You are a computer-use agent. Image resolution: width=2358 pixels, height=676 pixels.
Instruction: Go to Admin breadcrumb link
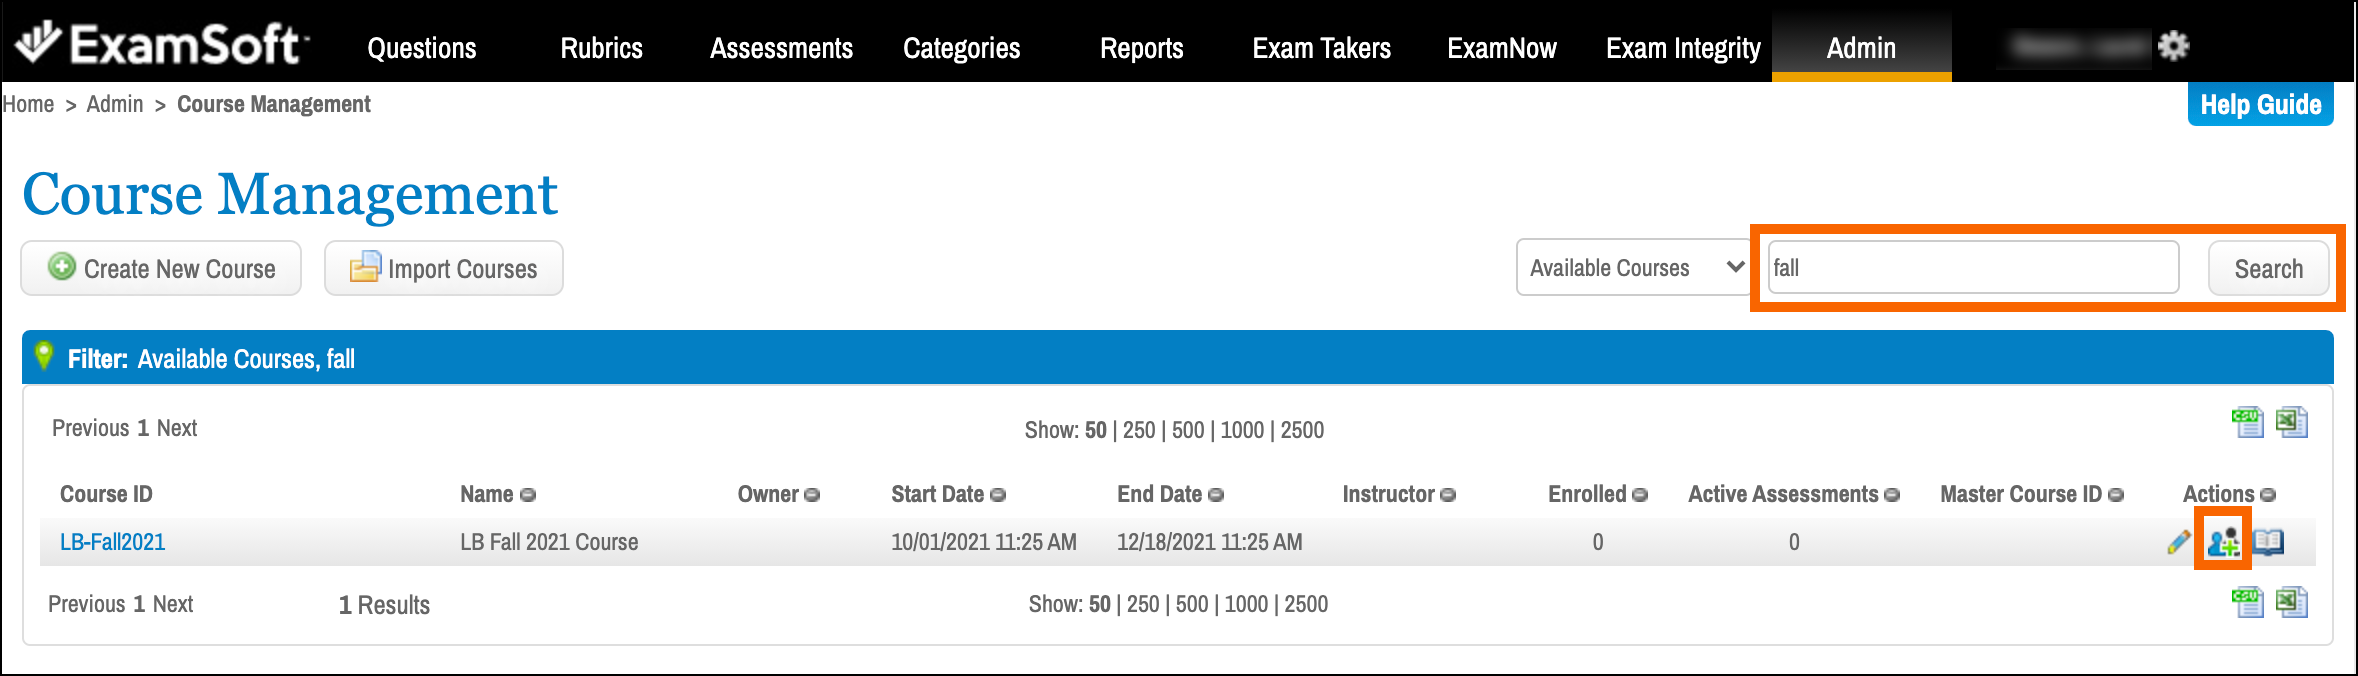(x=115, y=104)
